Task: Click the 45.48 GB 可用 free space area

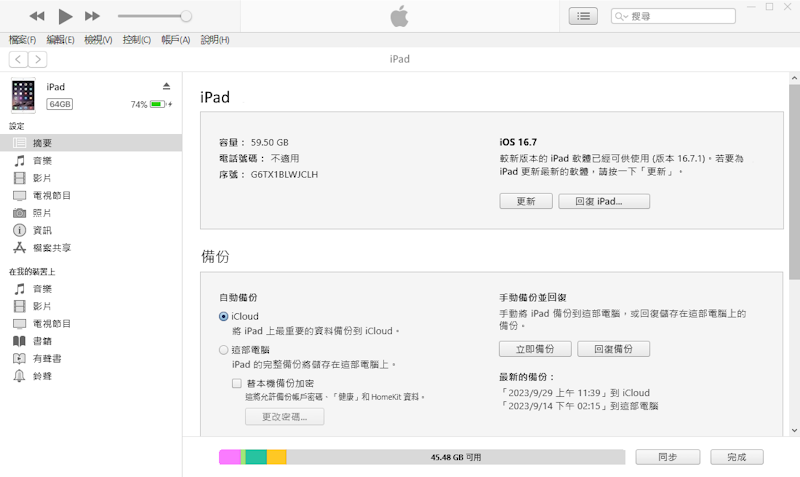Action: 456,457
